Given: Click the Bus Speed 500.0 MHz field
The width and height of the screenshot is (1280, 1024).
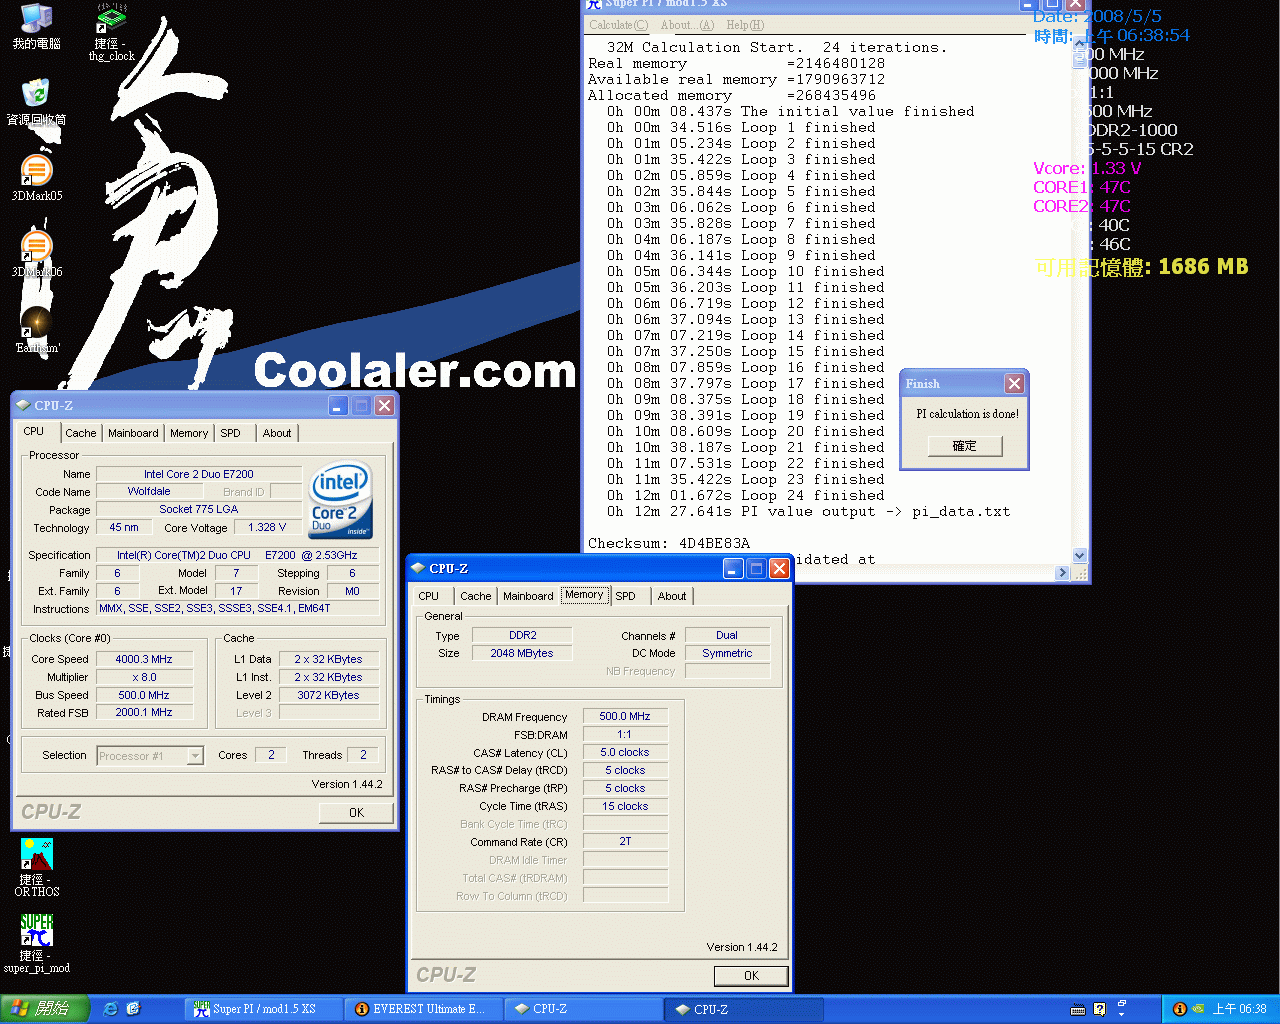Looking at the screenshot, I should click(x=144, y=695).
